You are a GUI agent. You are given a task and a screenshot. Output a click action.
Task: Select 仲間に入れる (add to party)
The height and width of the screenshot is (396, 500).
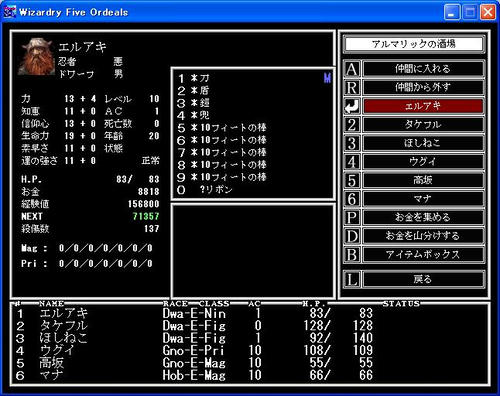coord(423,69)
